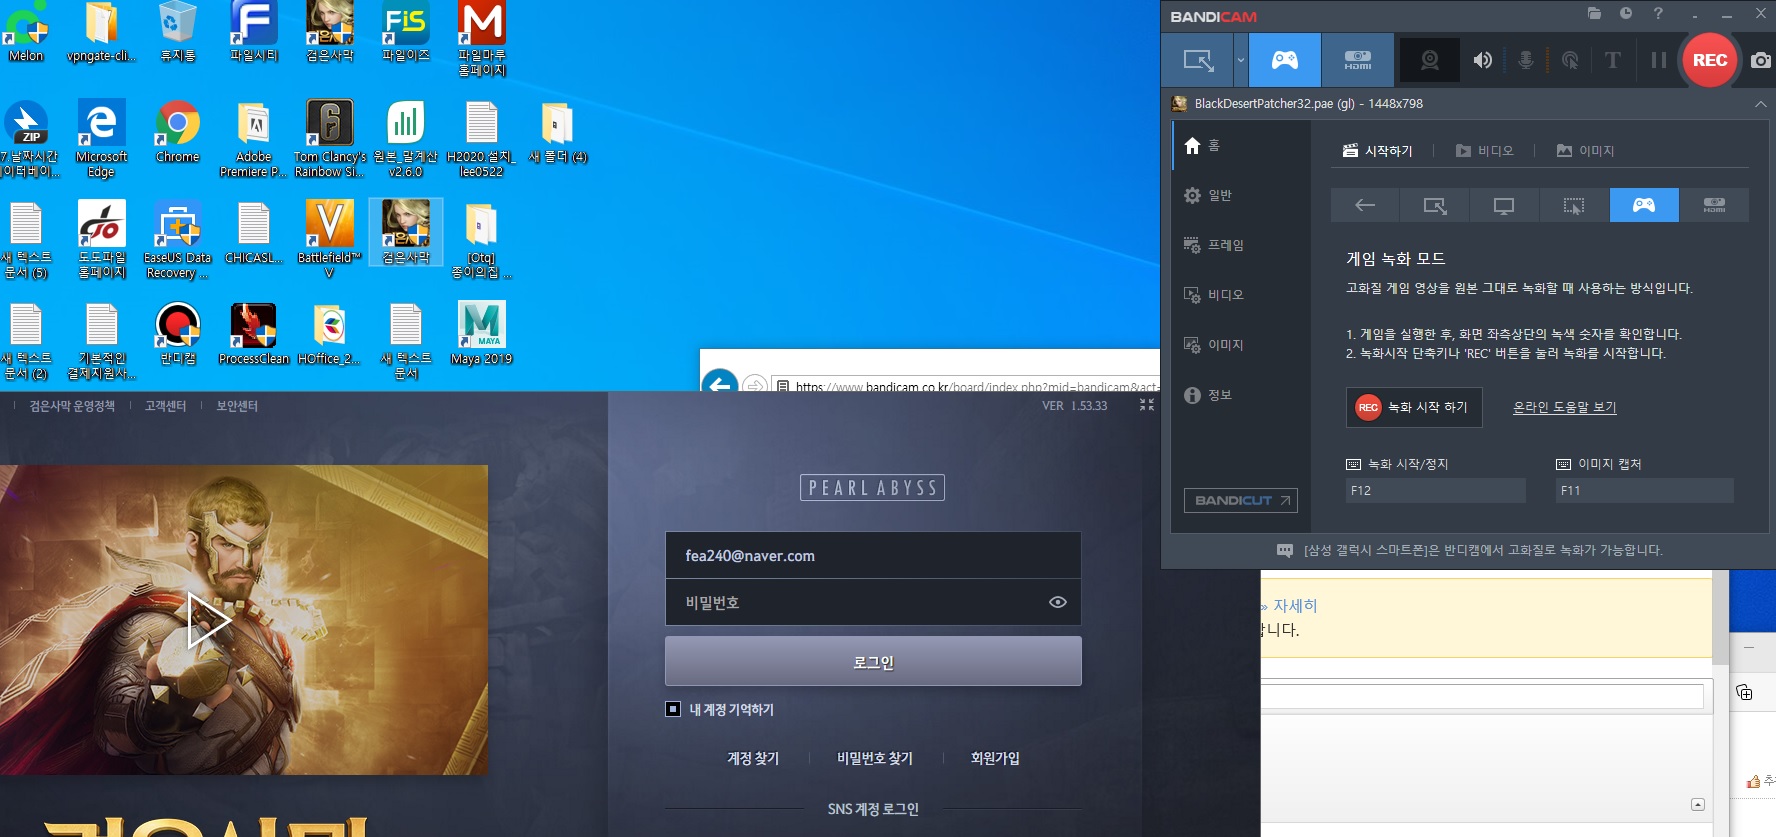Open EaseUS Data Recovery desktop icon
The height and width of the screenshot is (837, 1776).
[x=177, y=238]
